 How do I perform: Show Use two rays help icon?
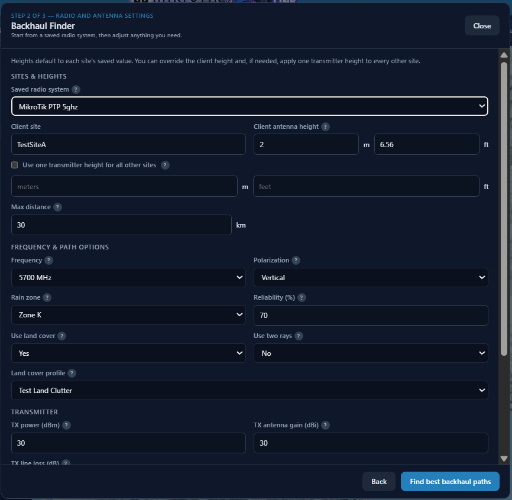click(299, 336)
